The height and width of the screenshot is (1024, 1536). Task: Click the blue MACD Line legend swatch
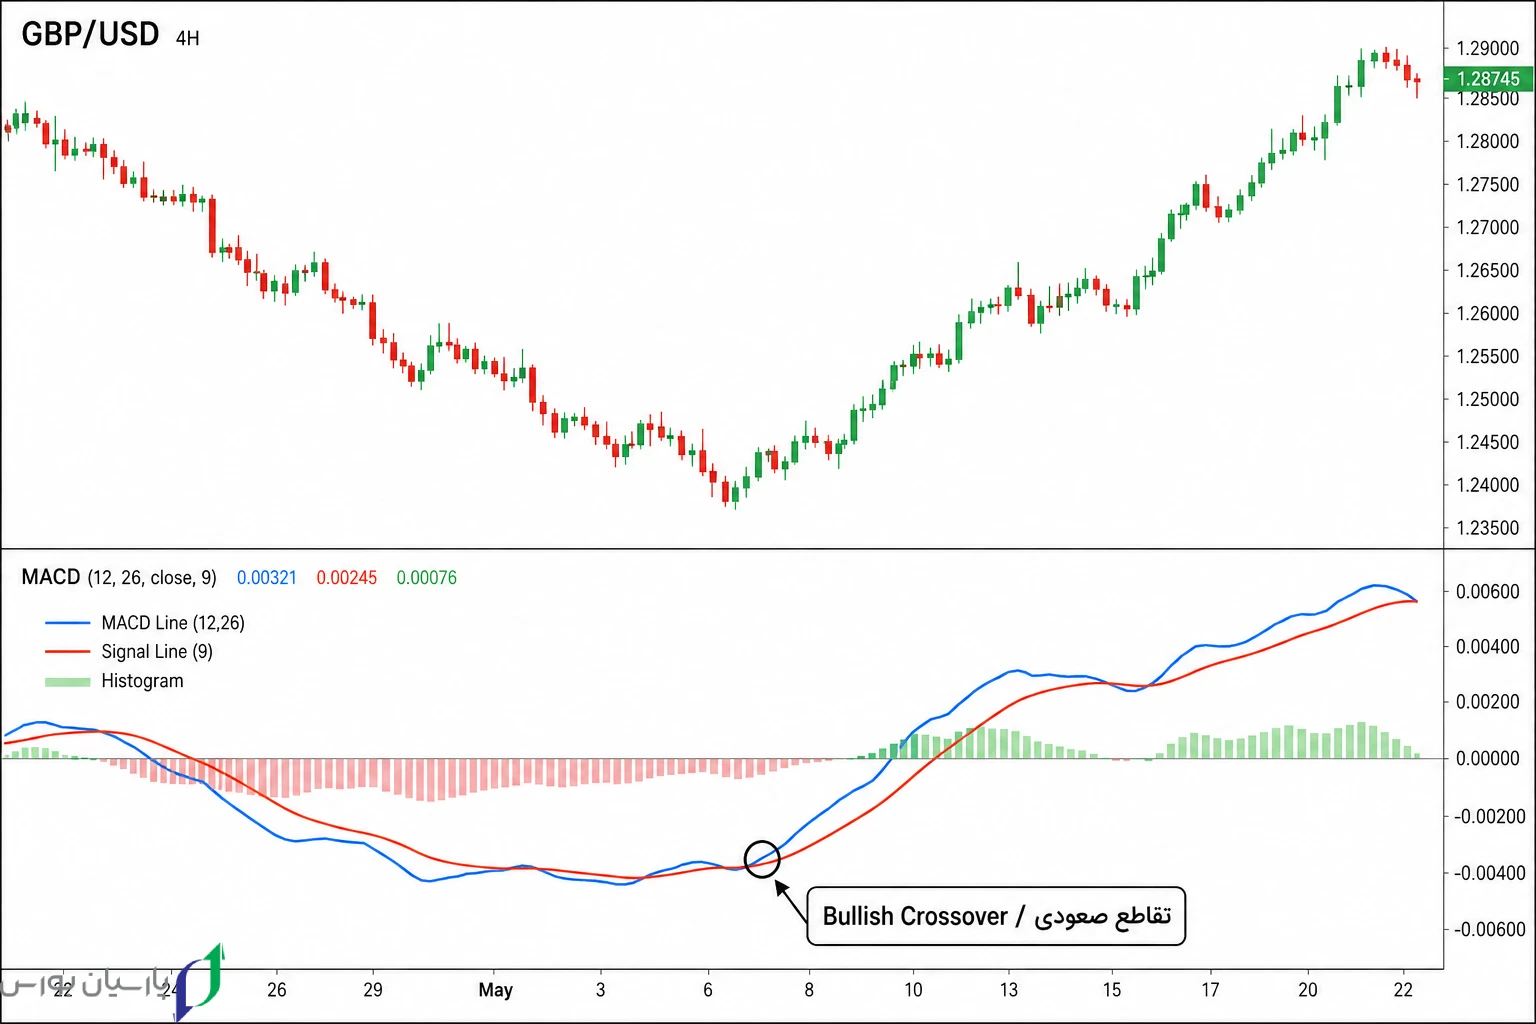(x=68, y=623)
